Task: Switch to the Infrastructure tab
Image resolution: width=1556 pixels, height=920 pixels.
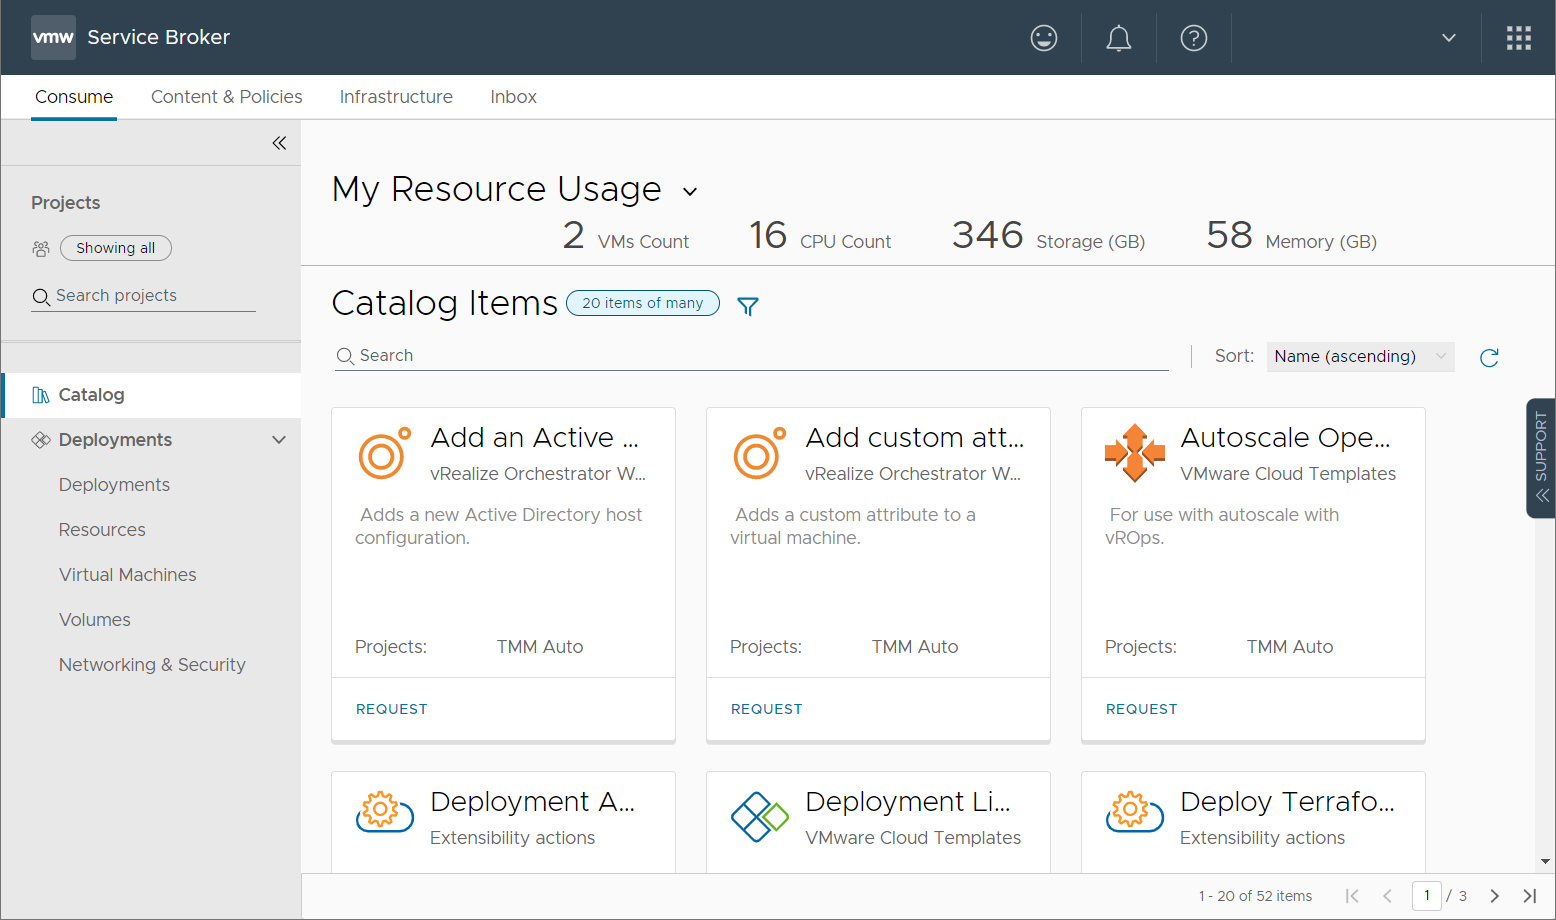Action: click(396, 97)
